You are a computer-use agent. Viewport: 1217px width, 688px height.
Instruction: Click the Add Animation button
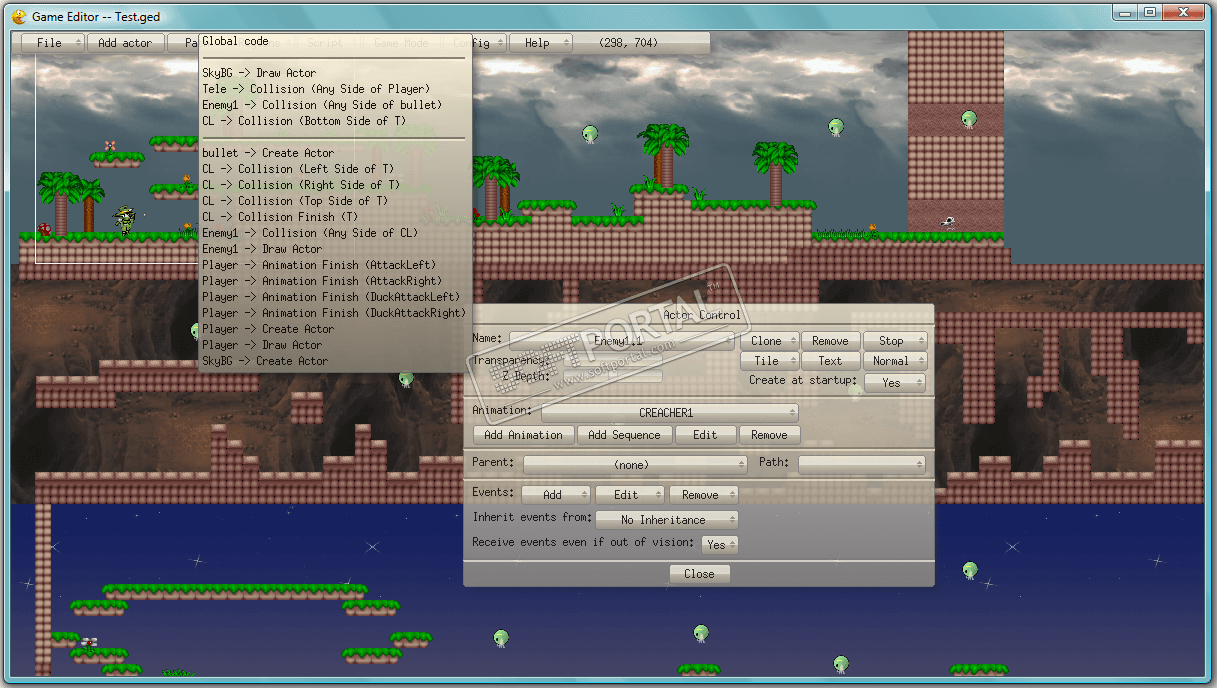click(523, 435)
